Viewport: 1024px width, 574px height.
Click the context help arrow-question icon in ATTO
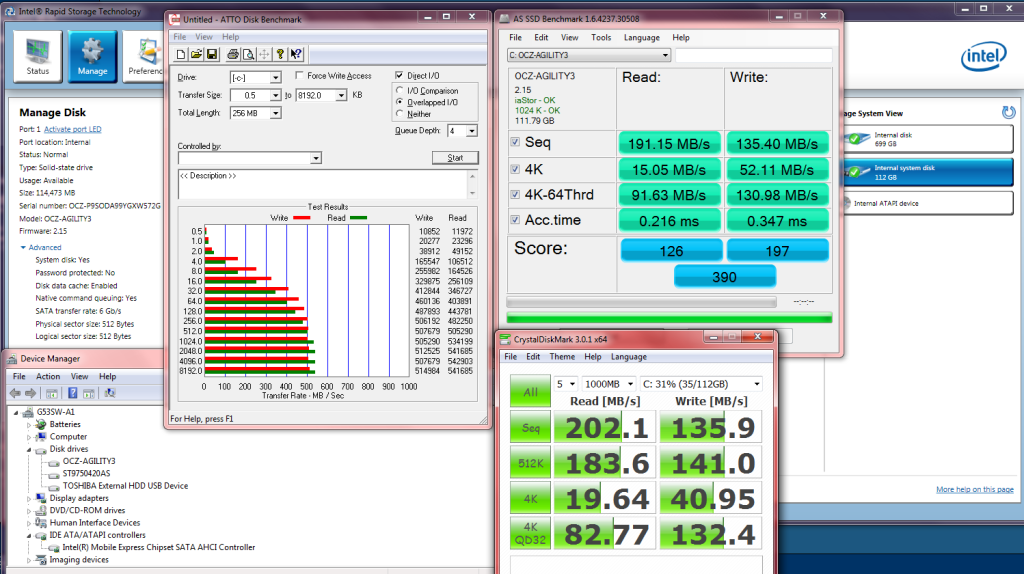click(x=296, y=55)
